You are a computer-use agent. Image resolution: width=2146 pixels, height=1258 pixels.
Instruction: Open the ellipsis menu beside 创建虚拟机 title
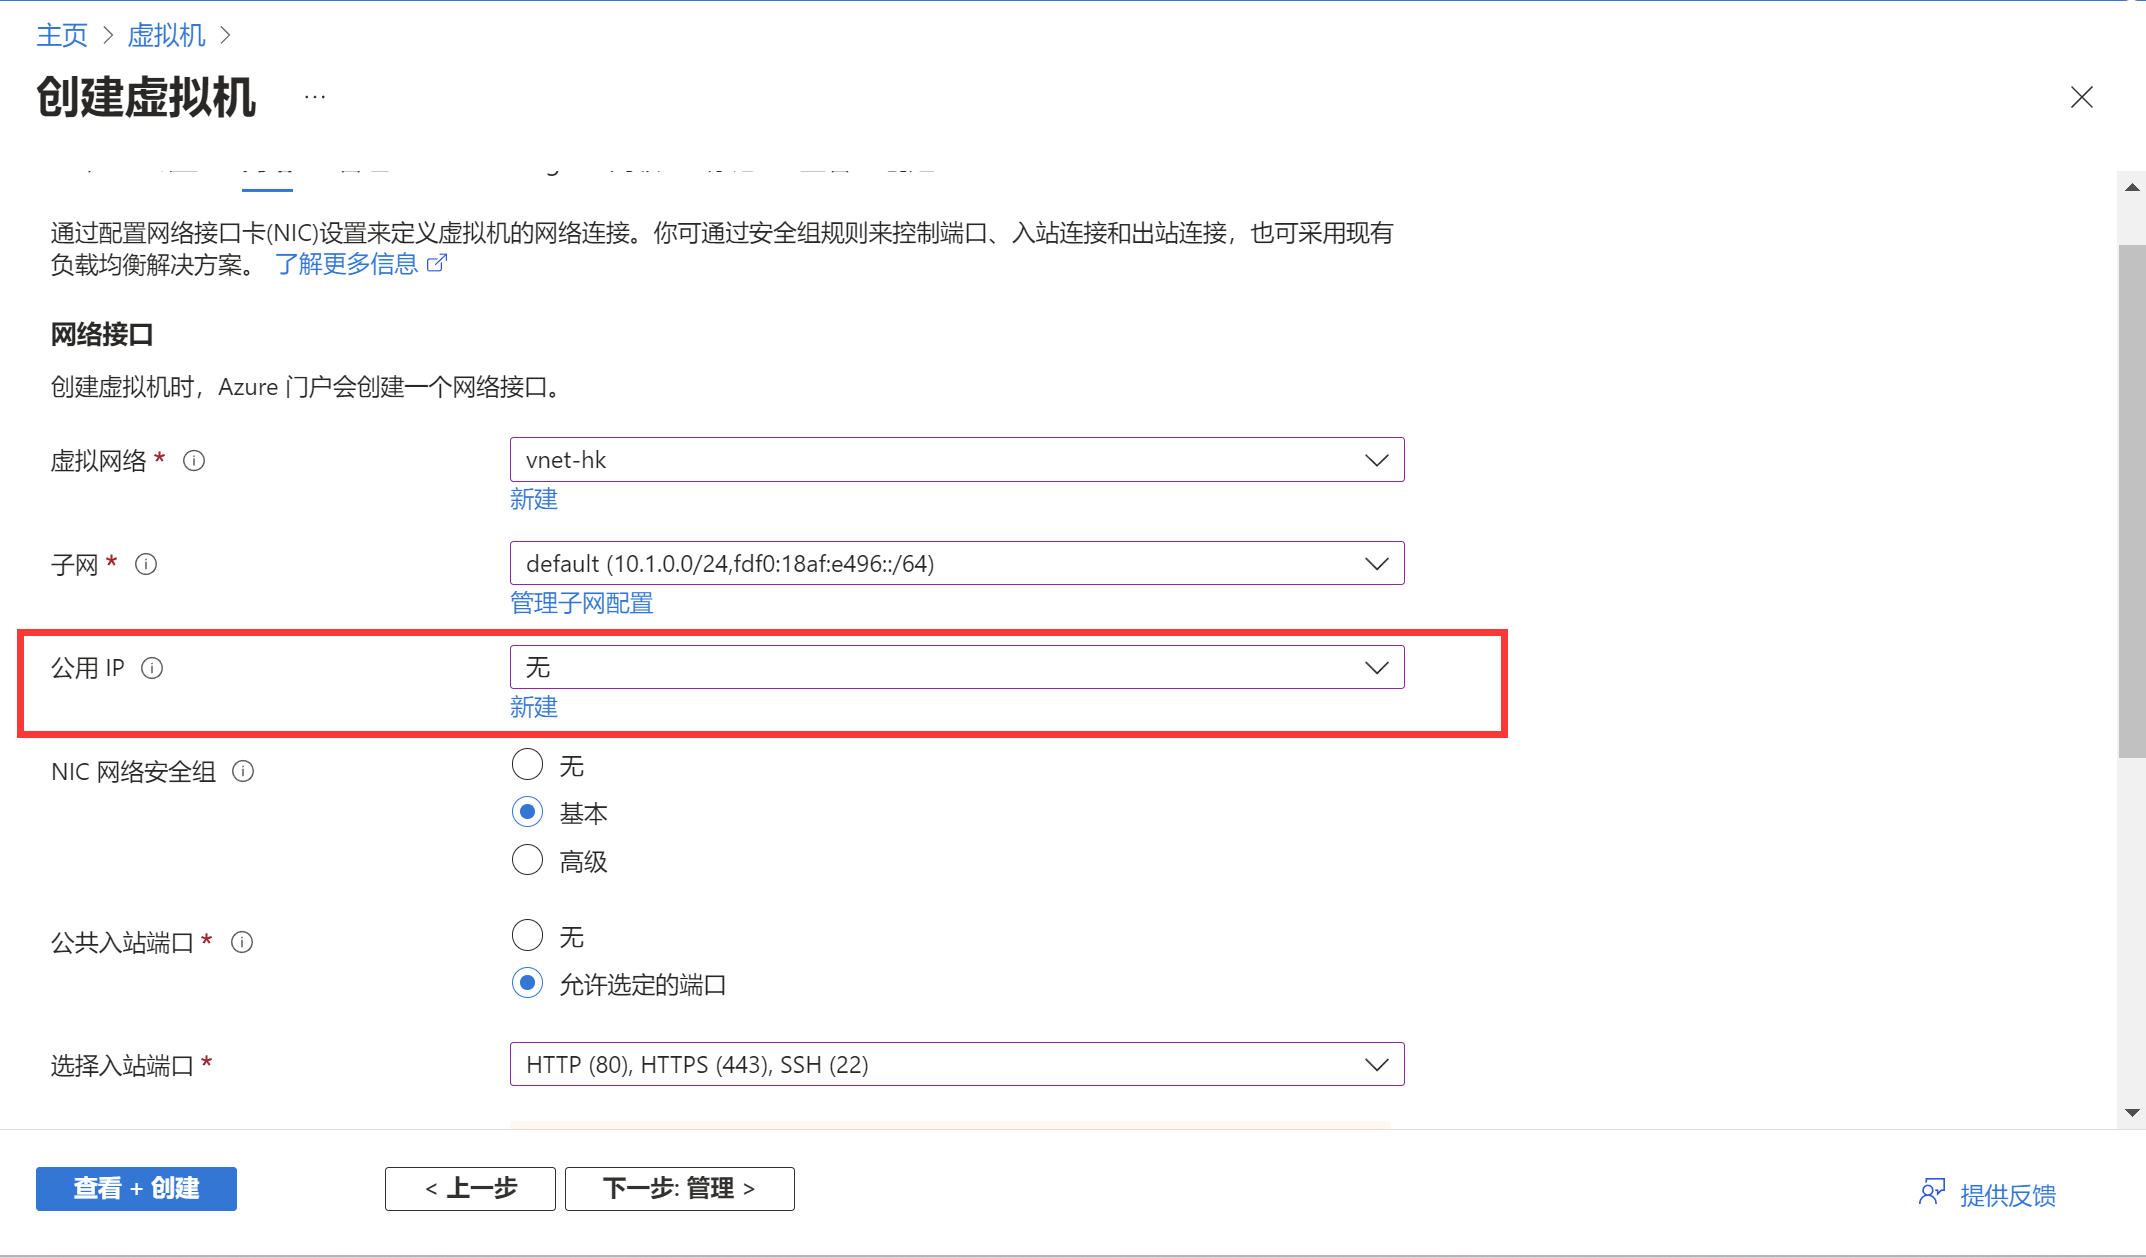click(x=315, y=97)
